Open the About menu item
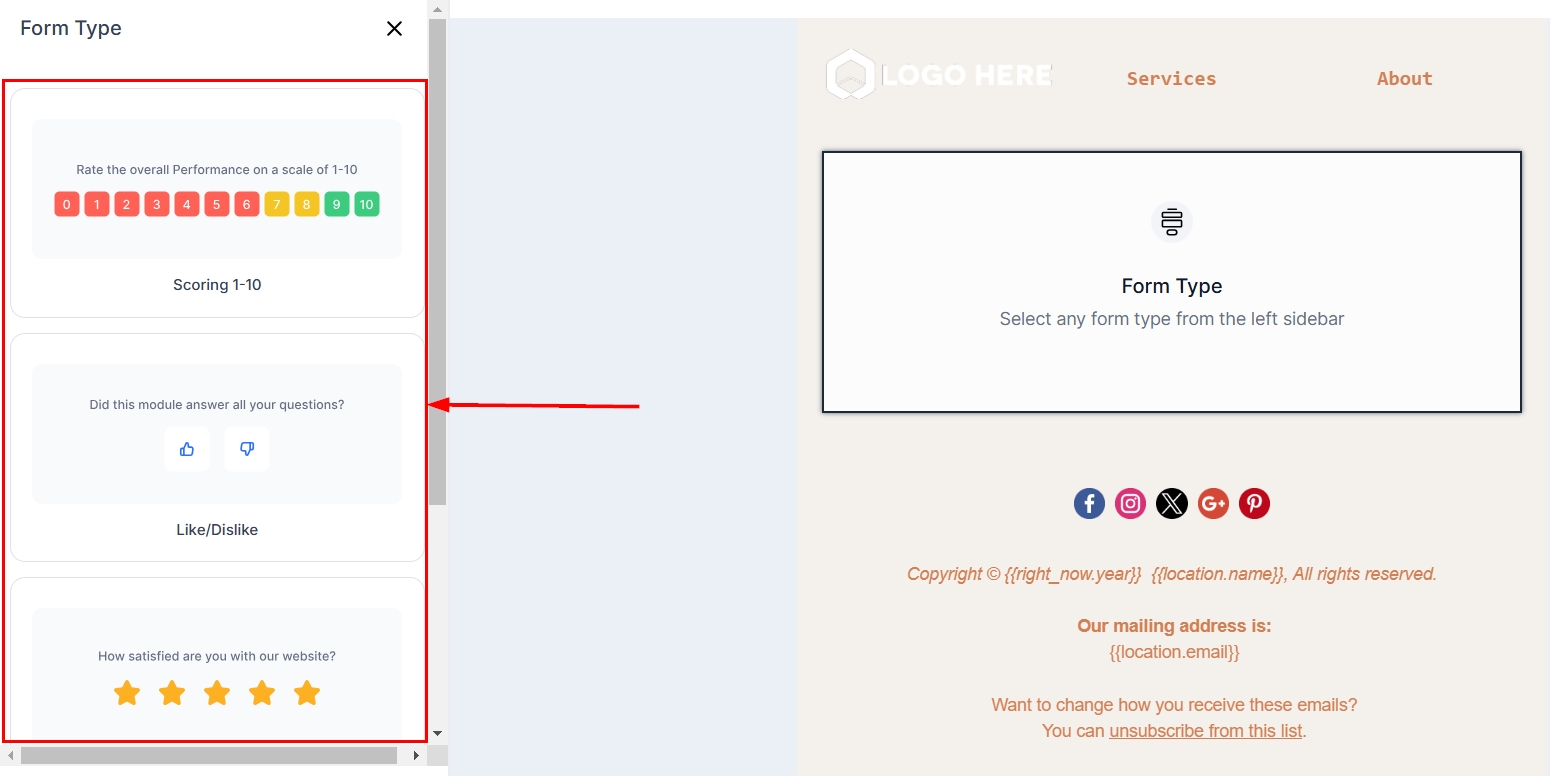This screenshot has height=776, width=1550. point(1404,79)
